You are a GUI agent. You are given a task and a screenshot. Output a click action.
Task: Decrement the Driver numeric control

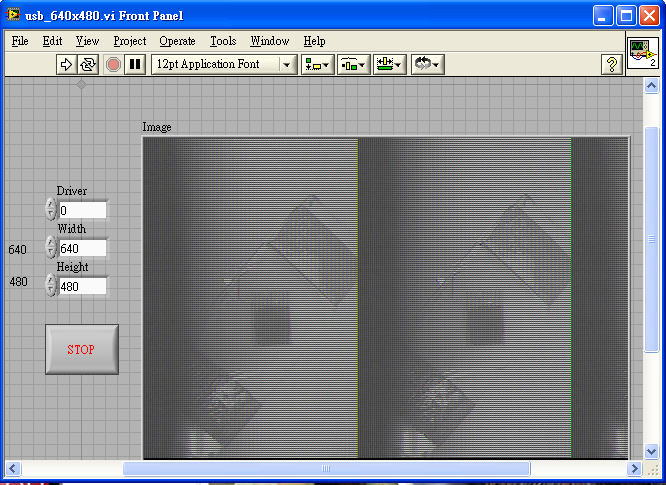[x=51, y=214]
